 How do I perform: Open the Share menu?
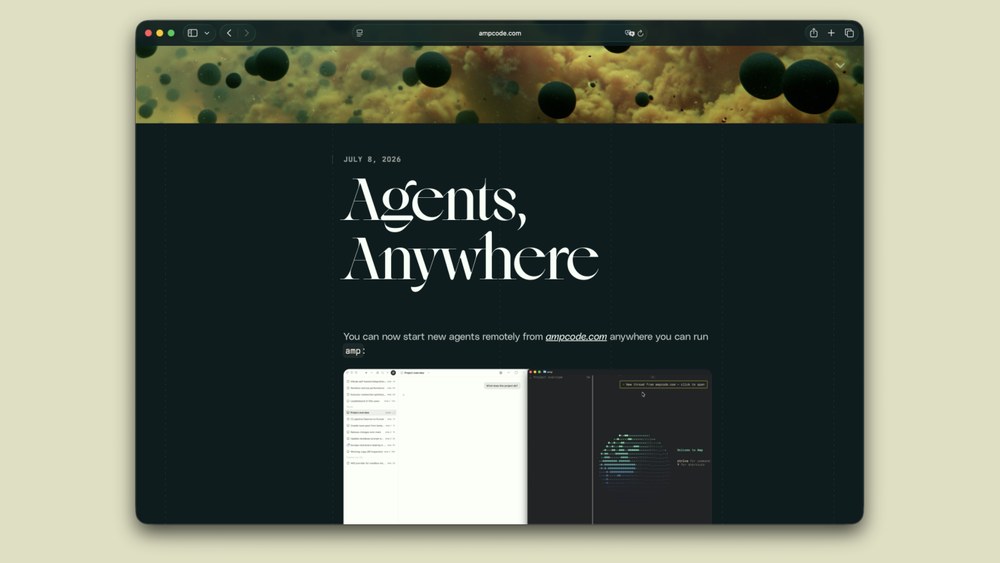pos(814,33)
